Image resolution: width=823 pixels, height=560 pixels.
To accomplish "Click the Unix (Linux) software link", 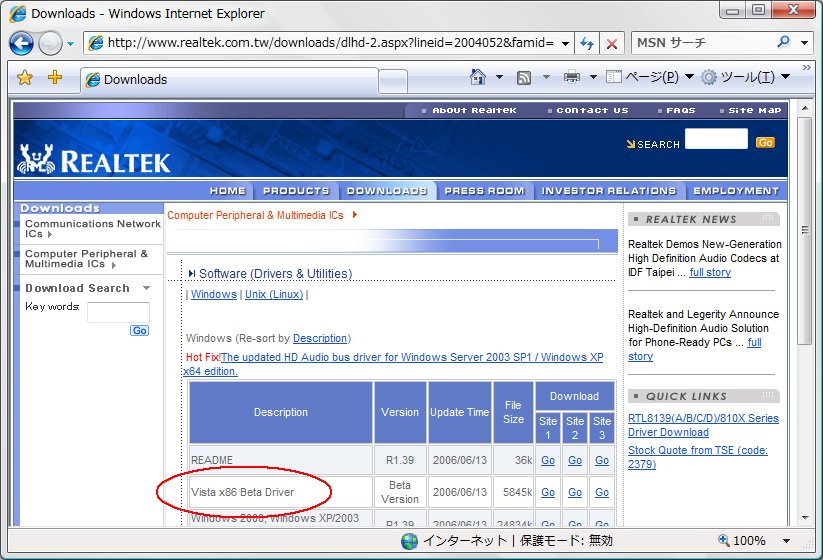I will coord(274,294).
